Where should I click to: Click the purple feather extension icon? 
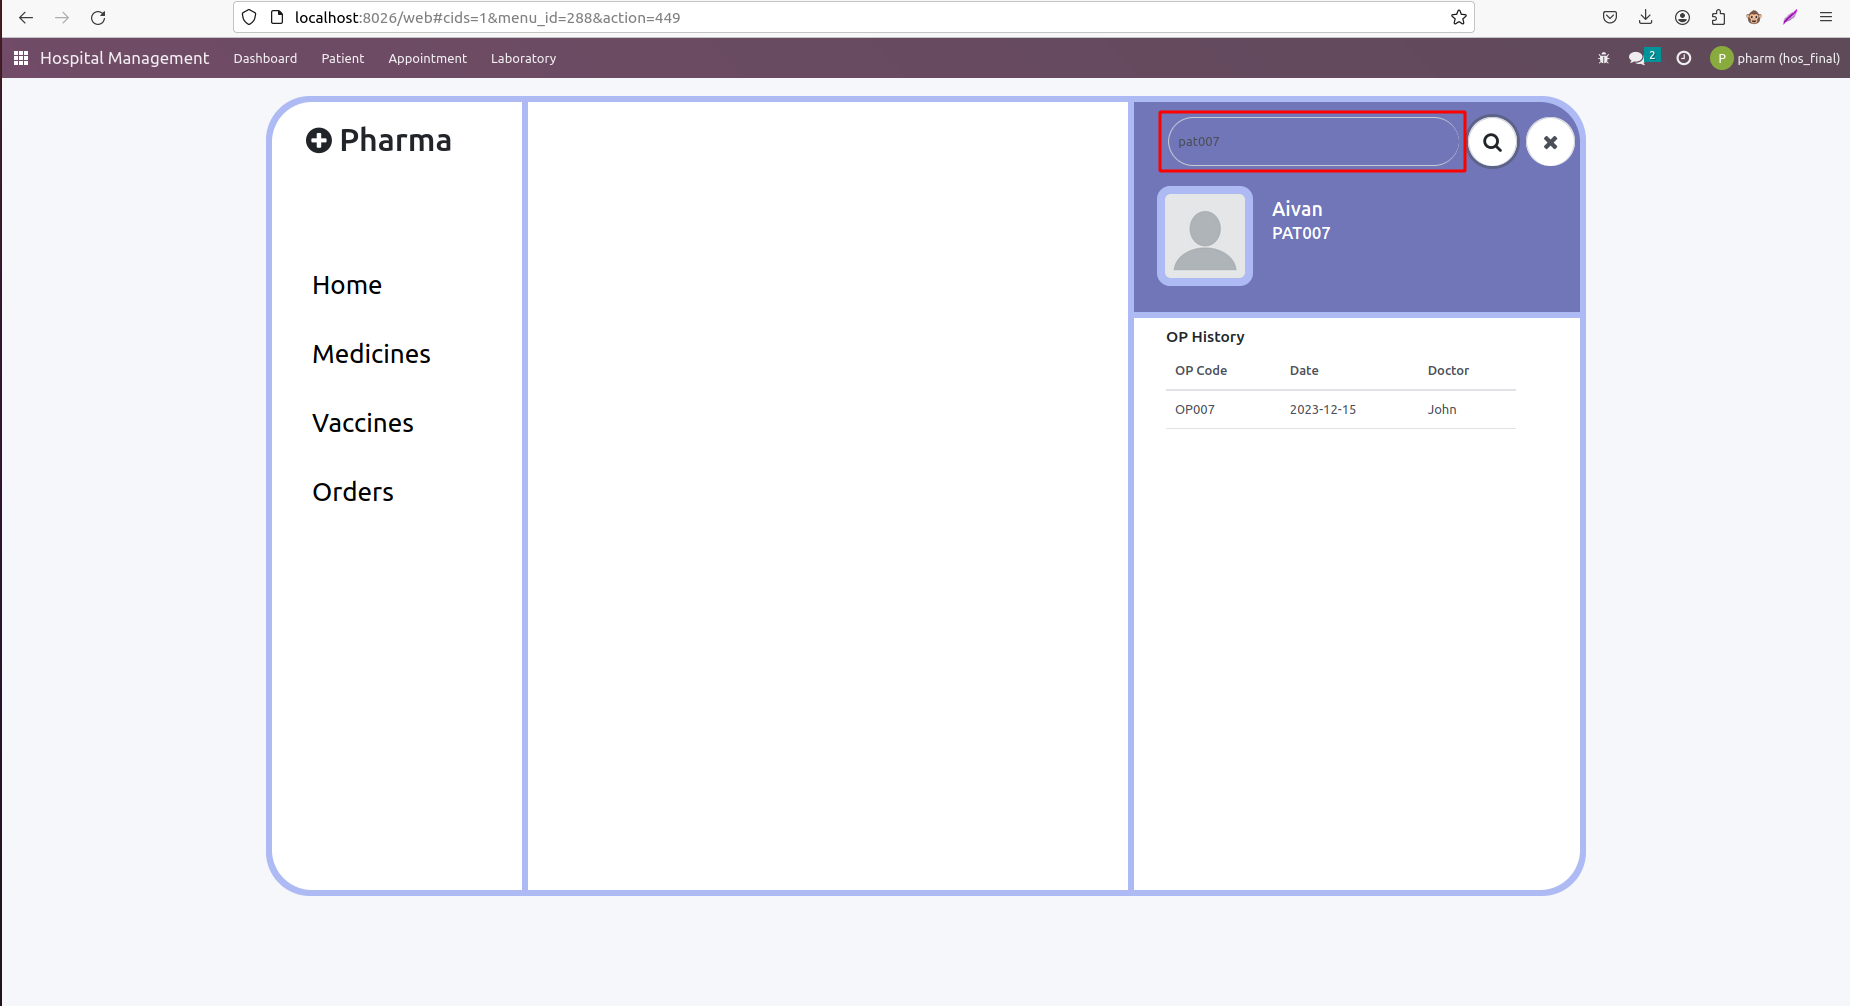[x=1790, y=17]
